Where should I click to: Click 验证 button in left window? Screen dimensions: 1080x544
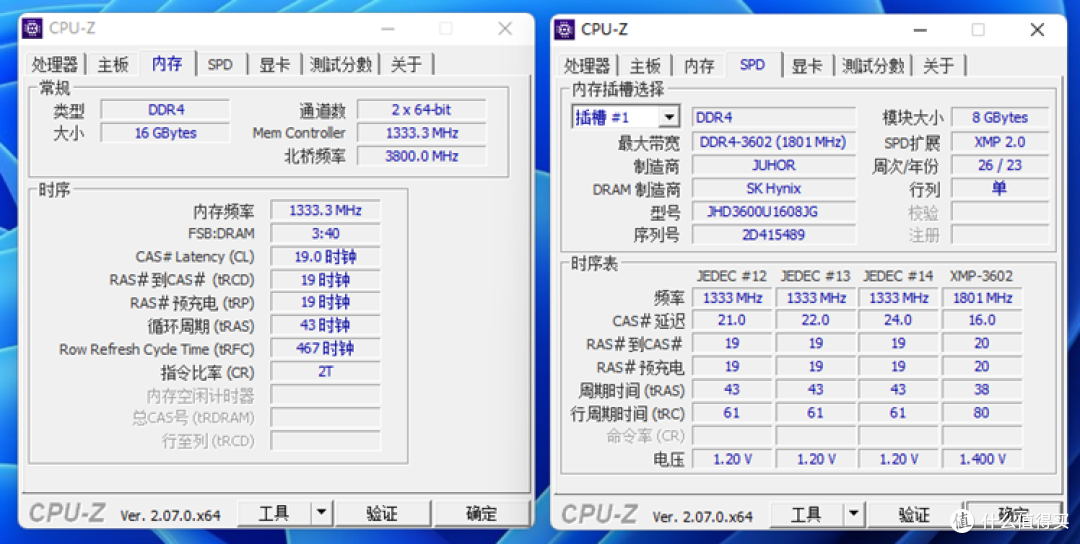point(382,514)
